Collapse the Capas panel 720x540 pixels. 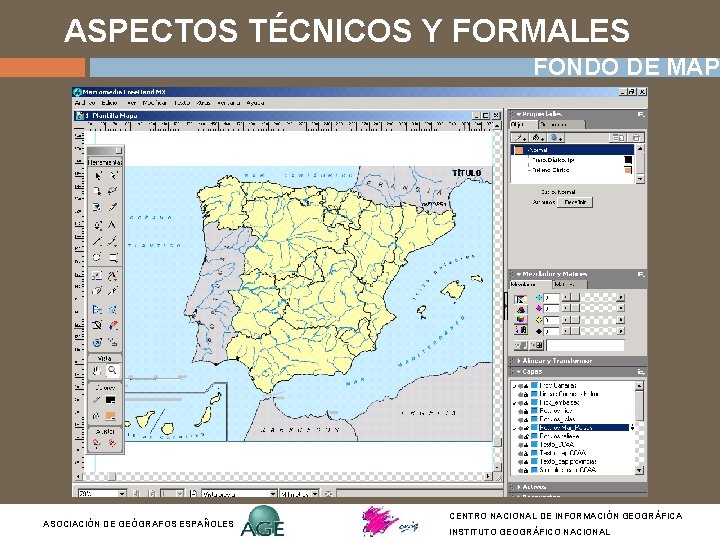(x=518, y=371)
